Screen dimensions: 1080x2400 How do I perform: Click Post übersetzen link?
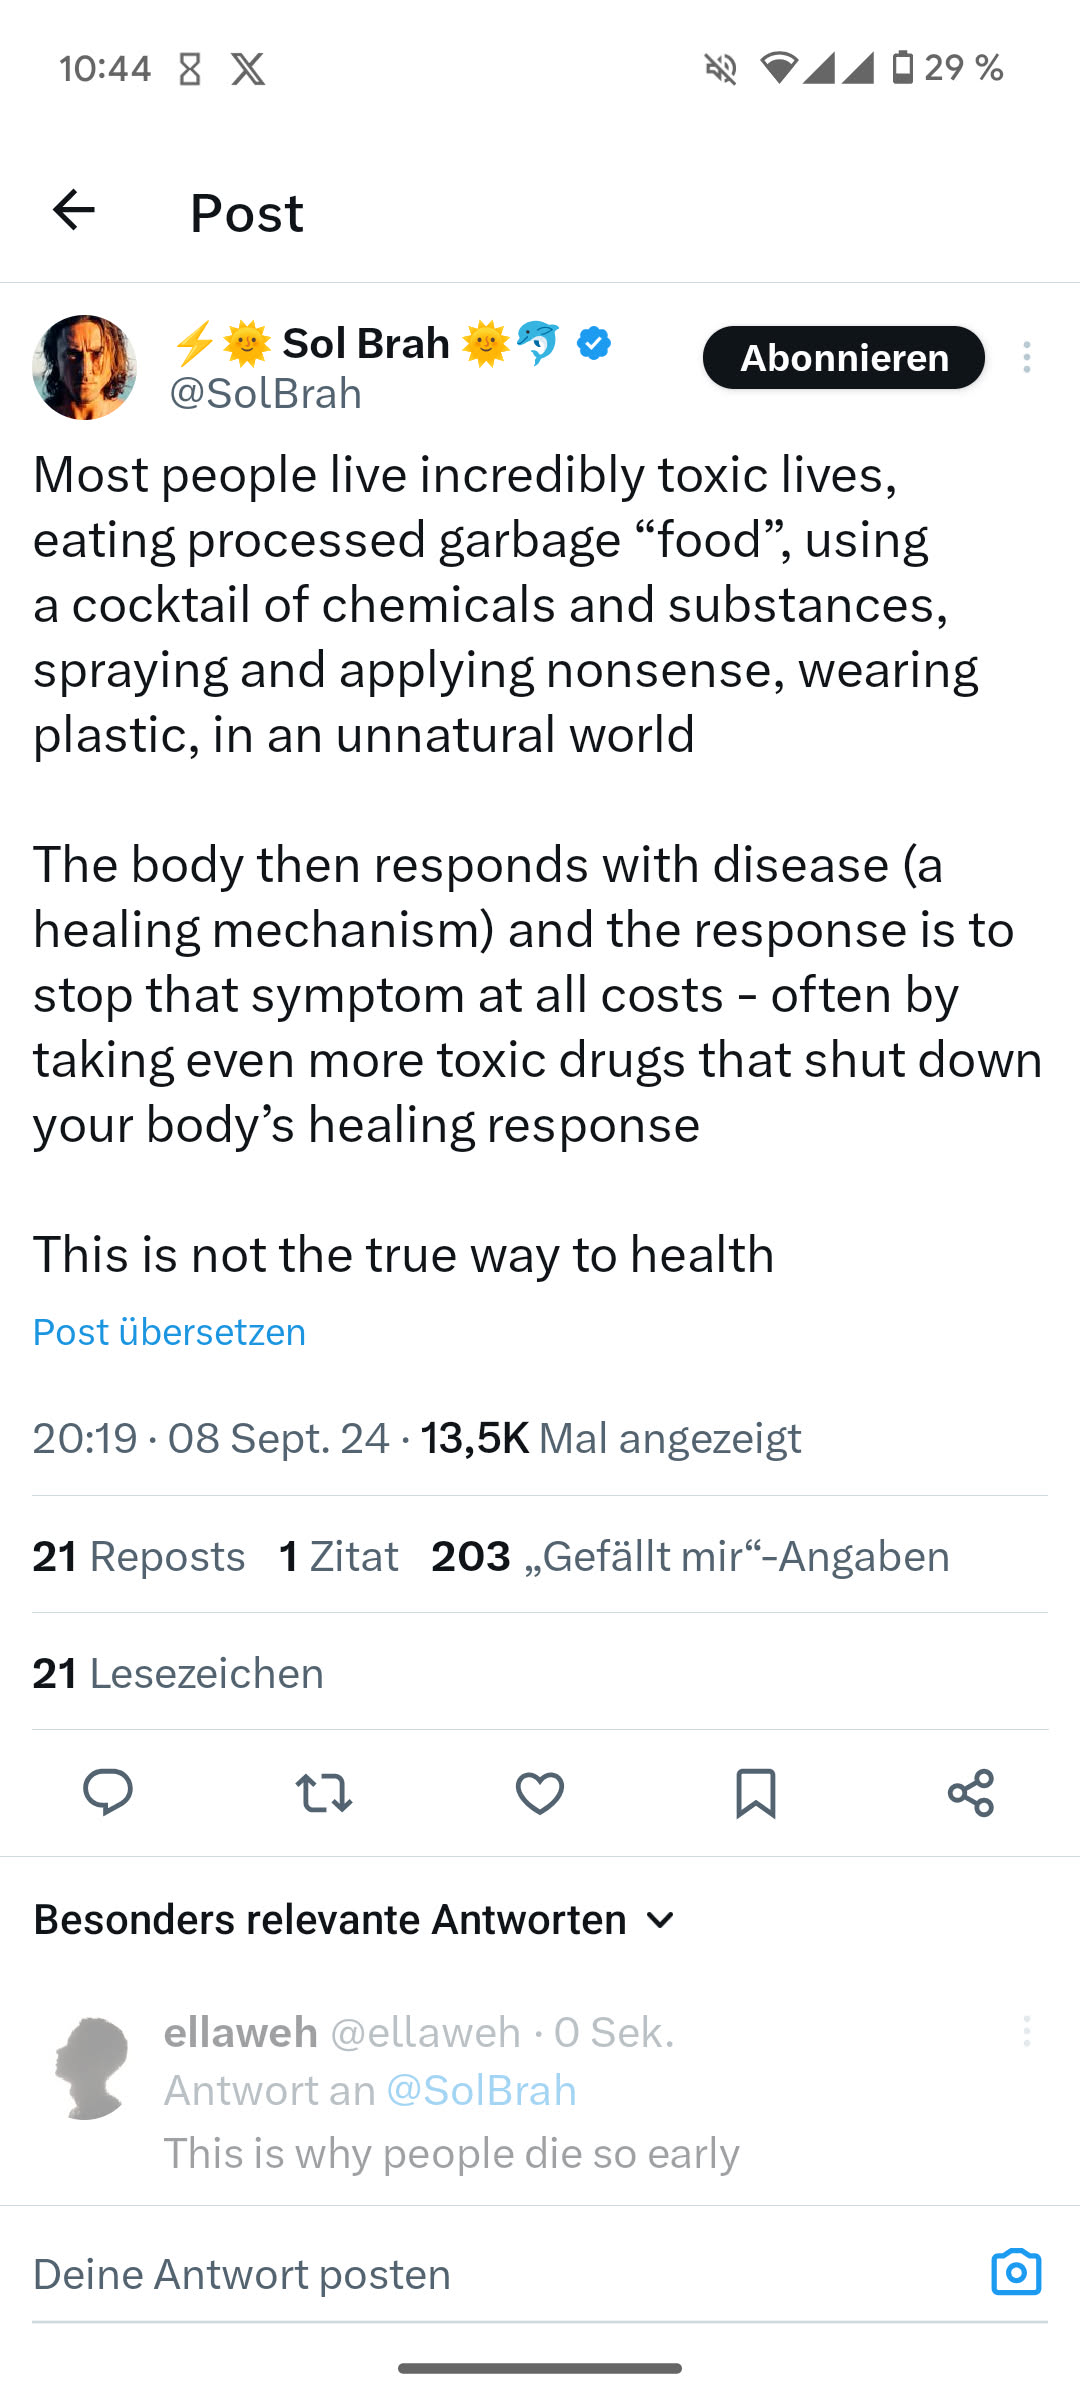click(169, 1332)
